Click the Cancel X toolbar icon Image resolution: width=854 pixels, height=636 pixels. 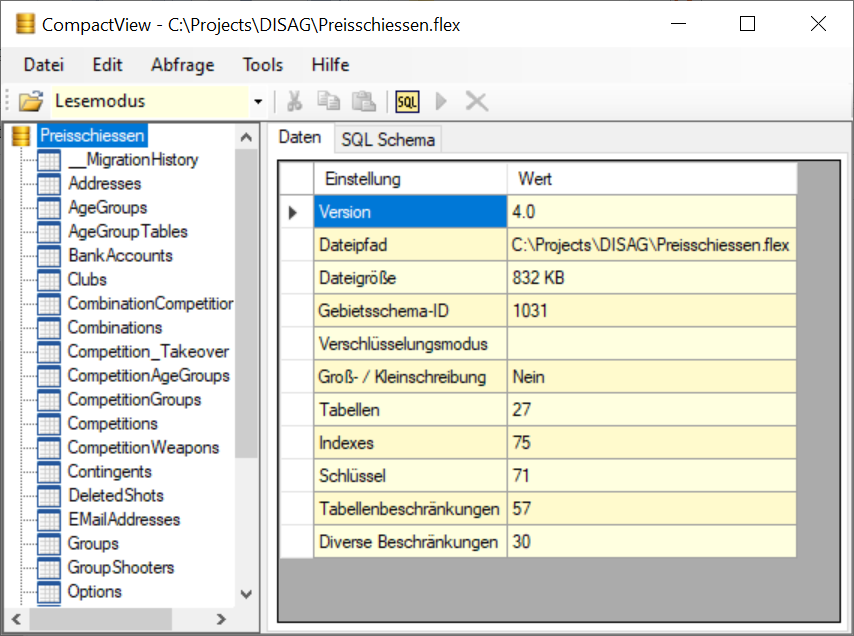(x=476, y=101)
